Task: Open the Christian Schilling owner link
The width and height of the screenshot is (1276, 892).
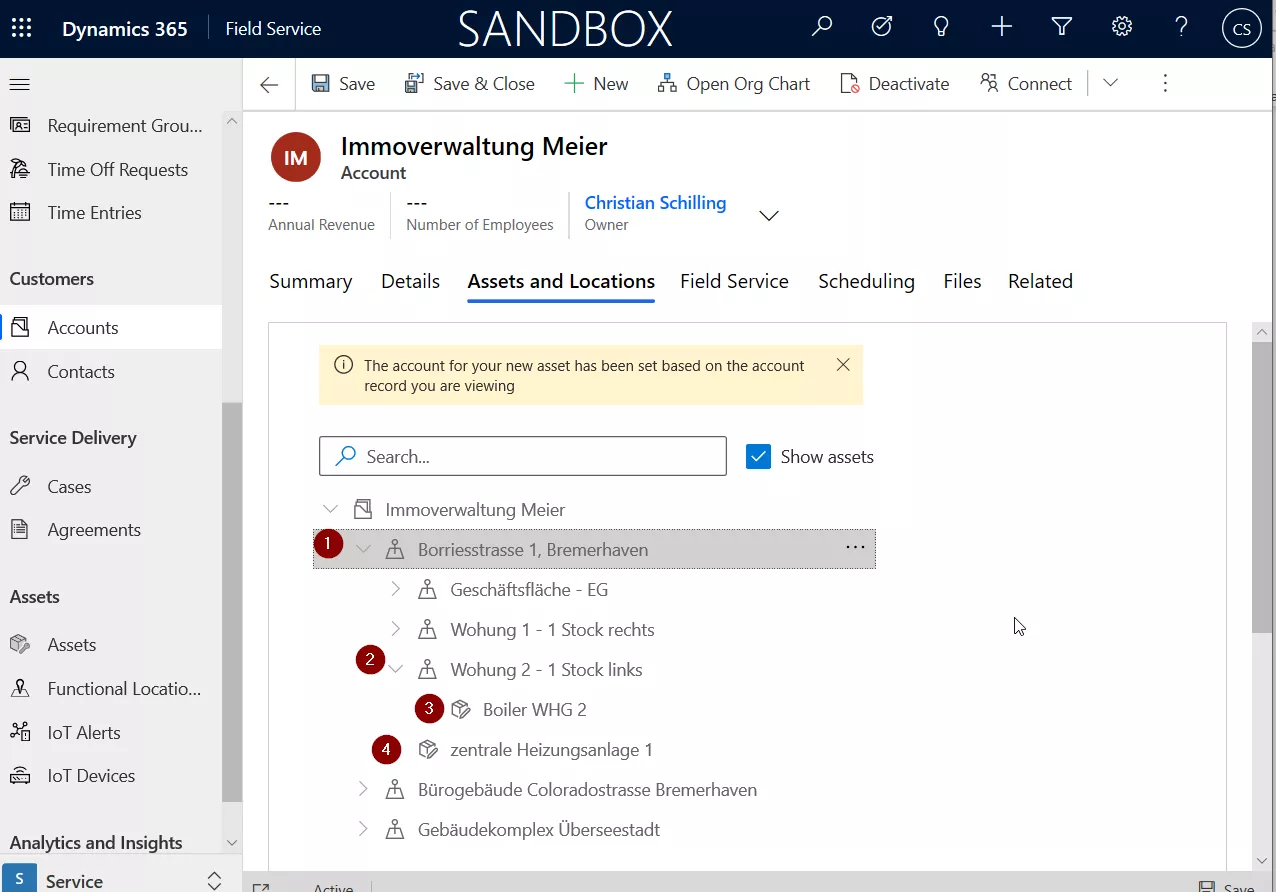Action: [655, 203]
